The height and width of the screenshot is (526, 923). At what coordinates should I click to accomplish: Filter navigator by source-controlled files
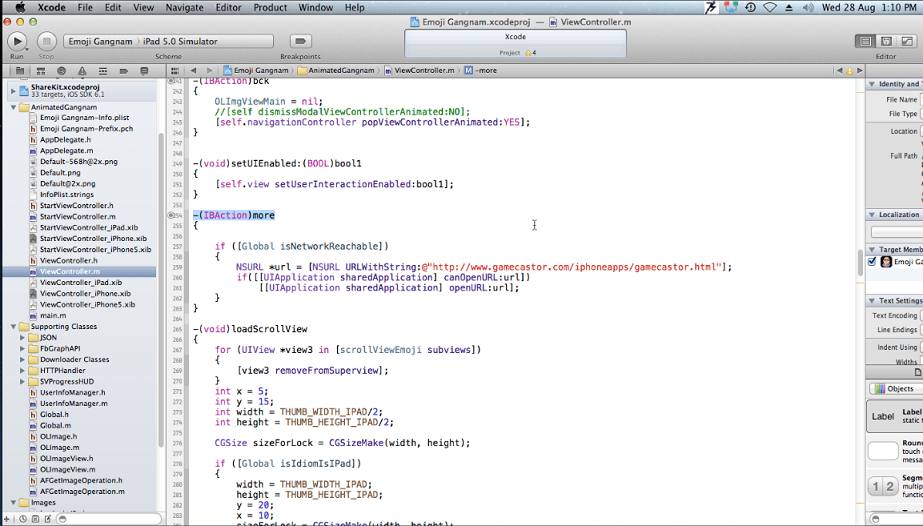tap(35, 519)
